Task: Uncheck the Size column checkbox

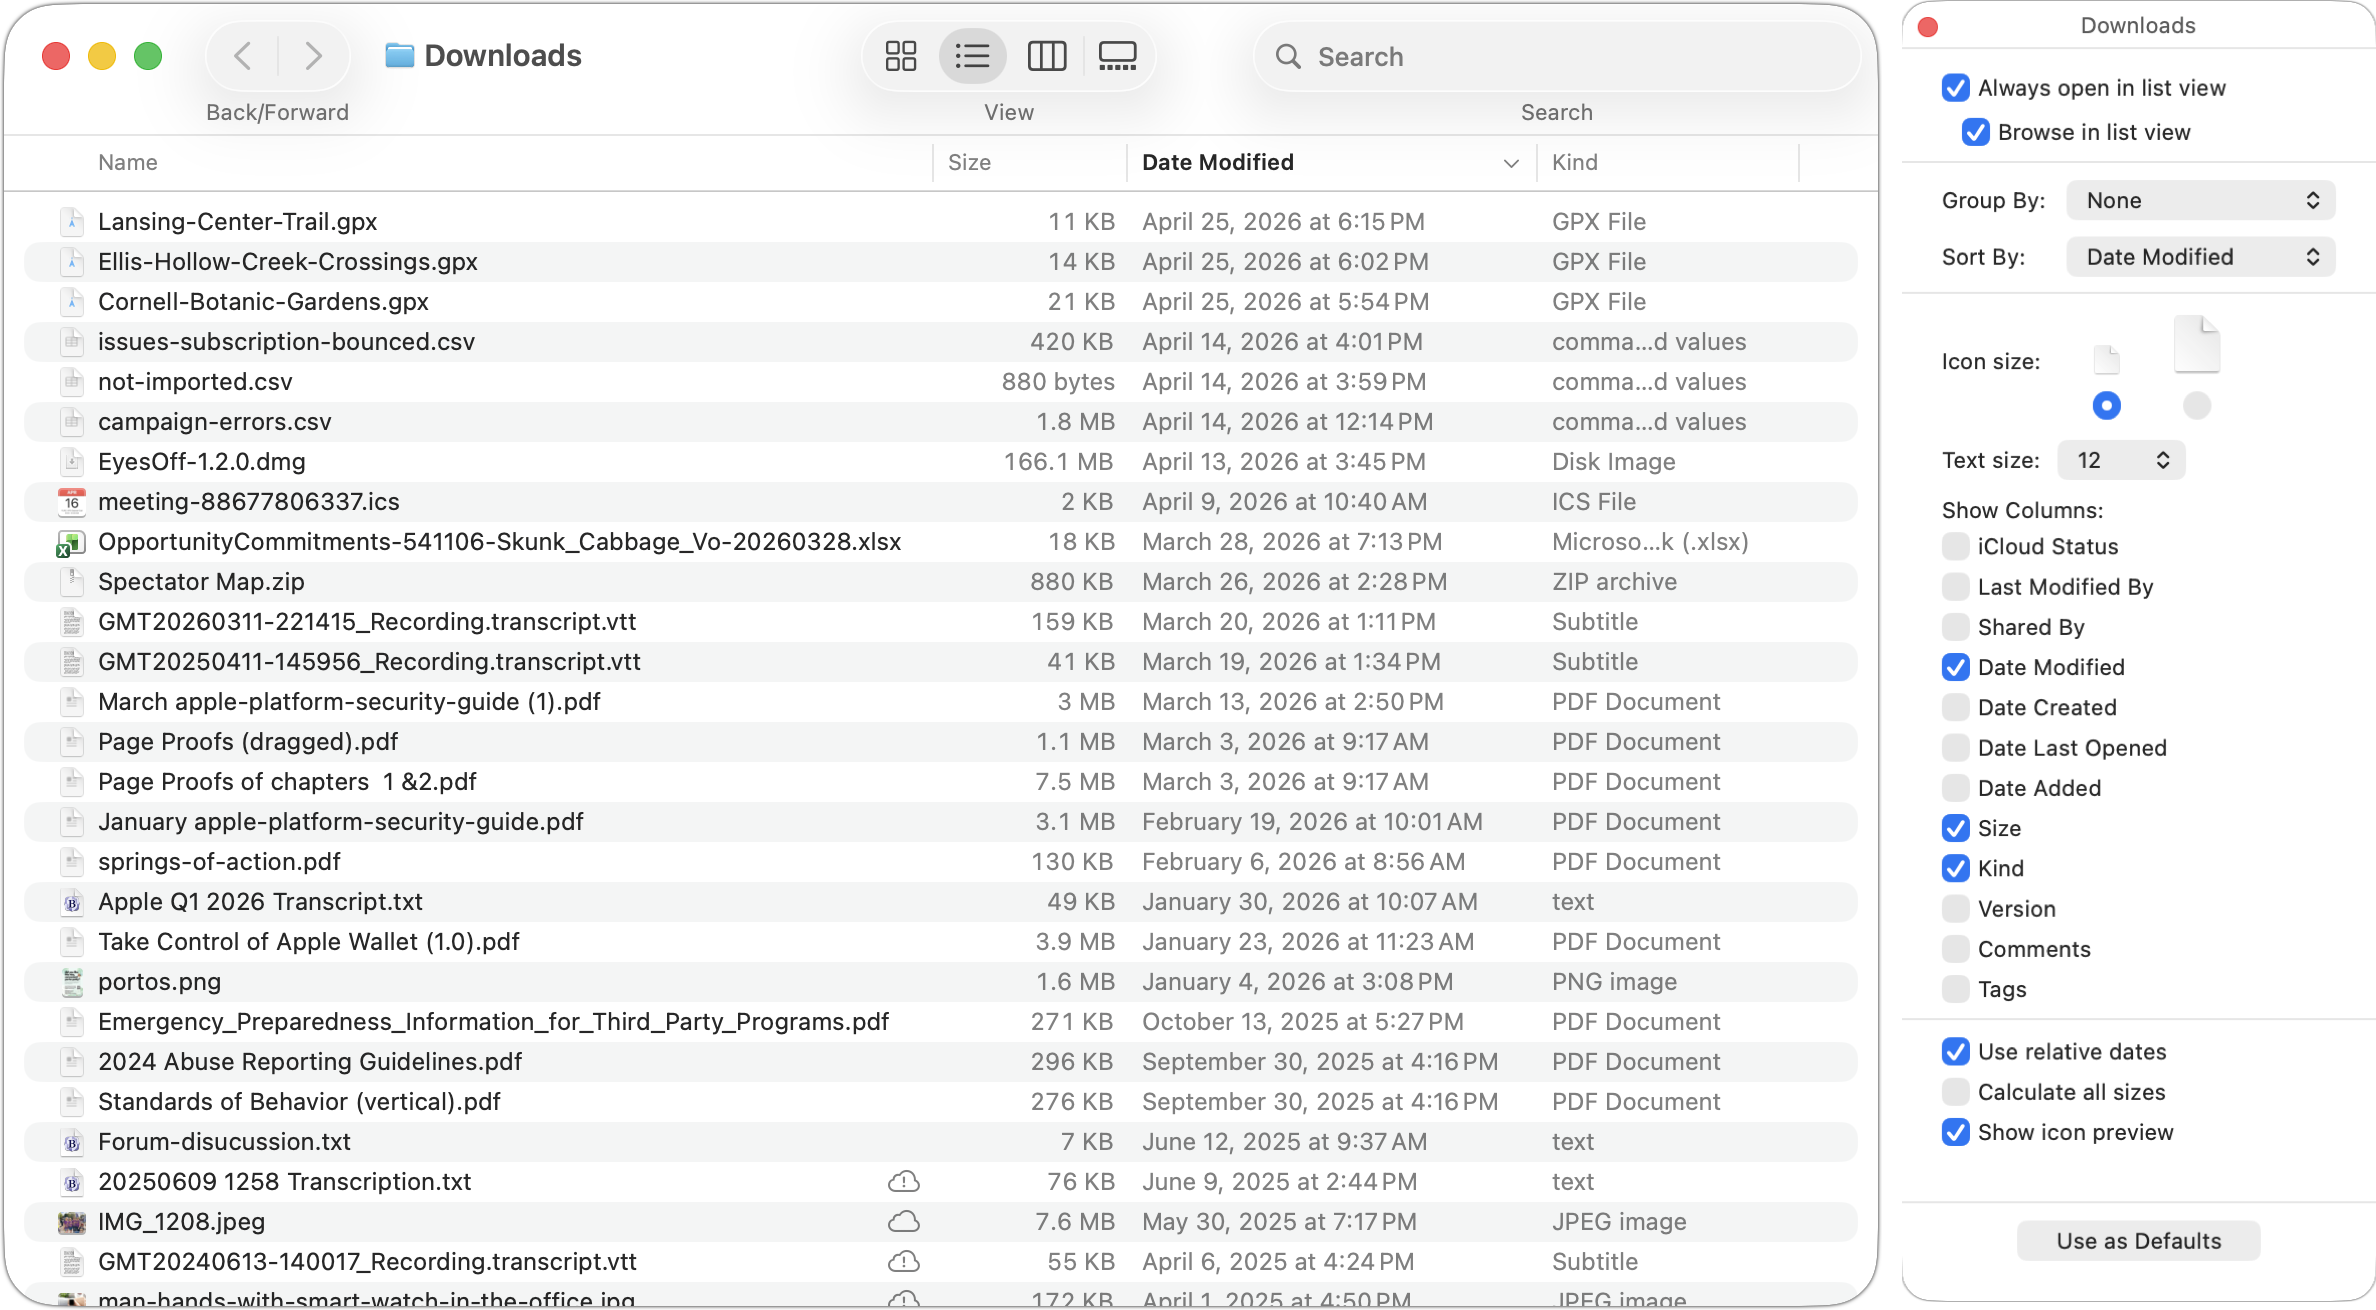Action: 1956,828
